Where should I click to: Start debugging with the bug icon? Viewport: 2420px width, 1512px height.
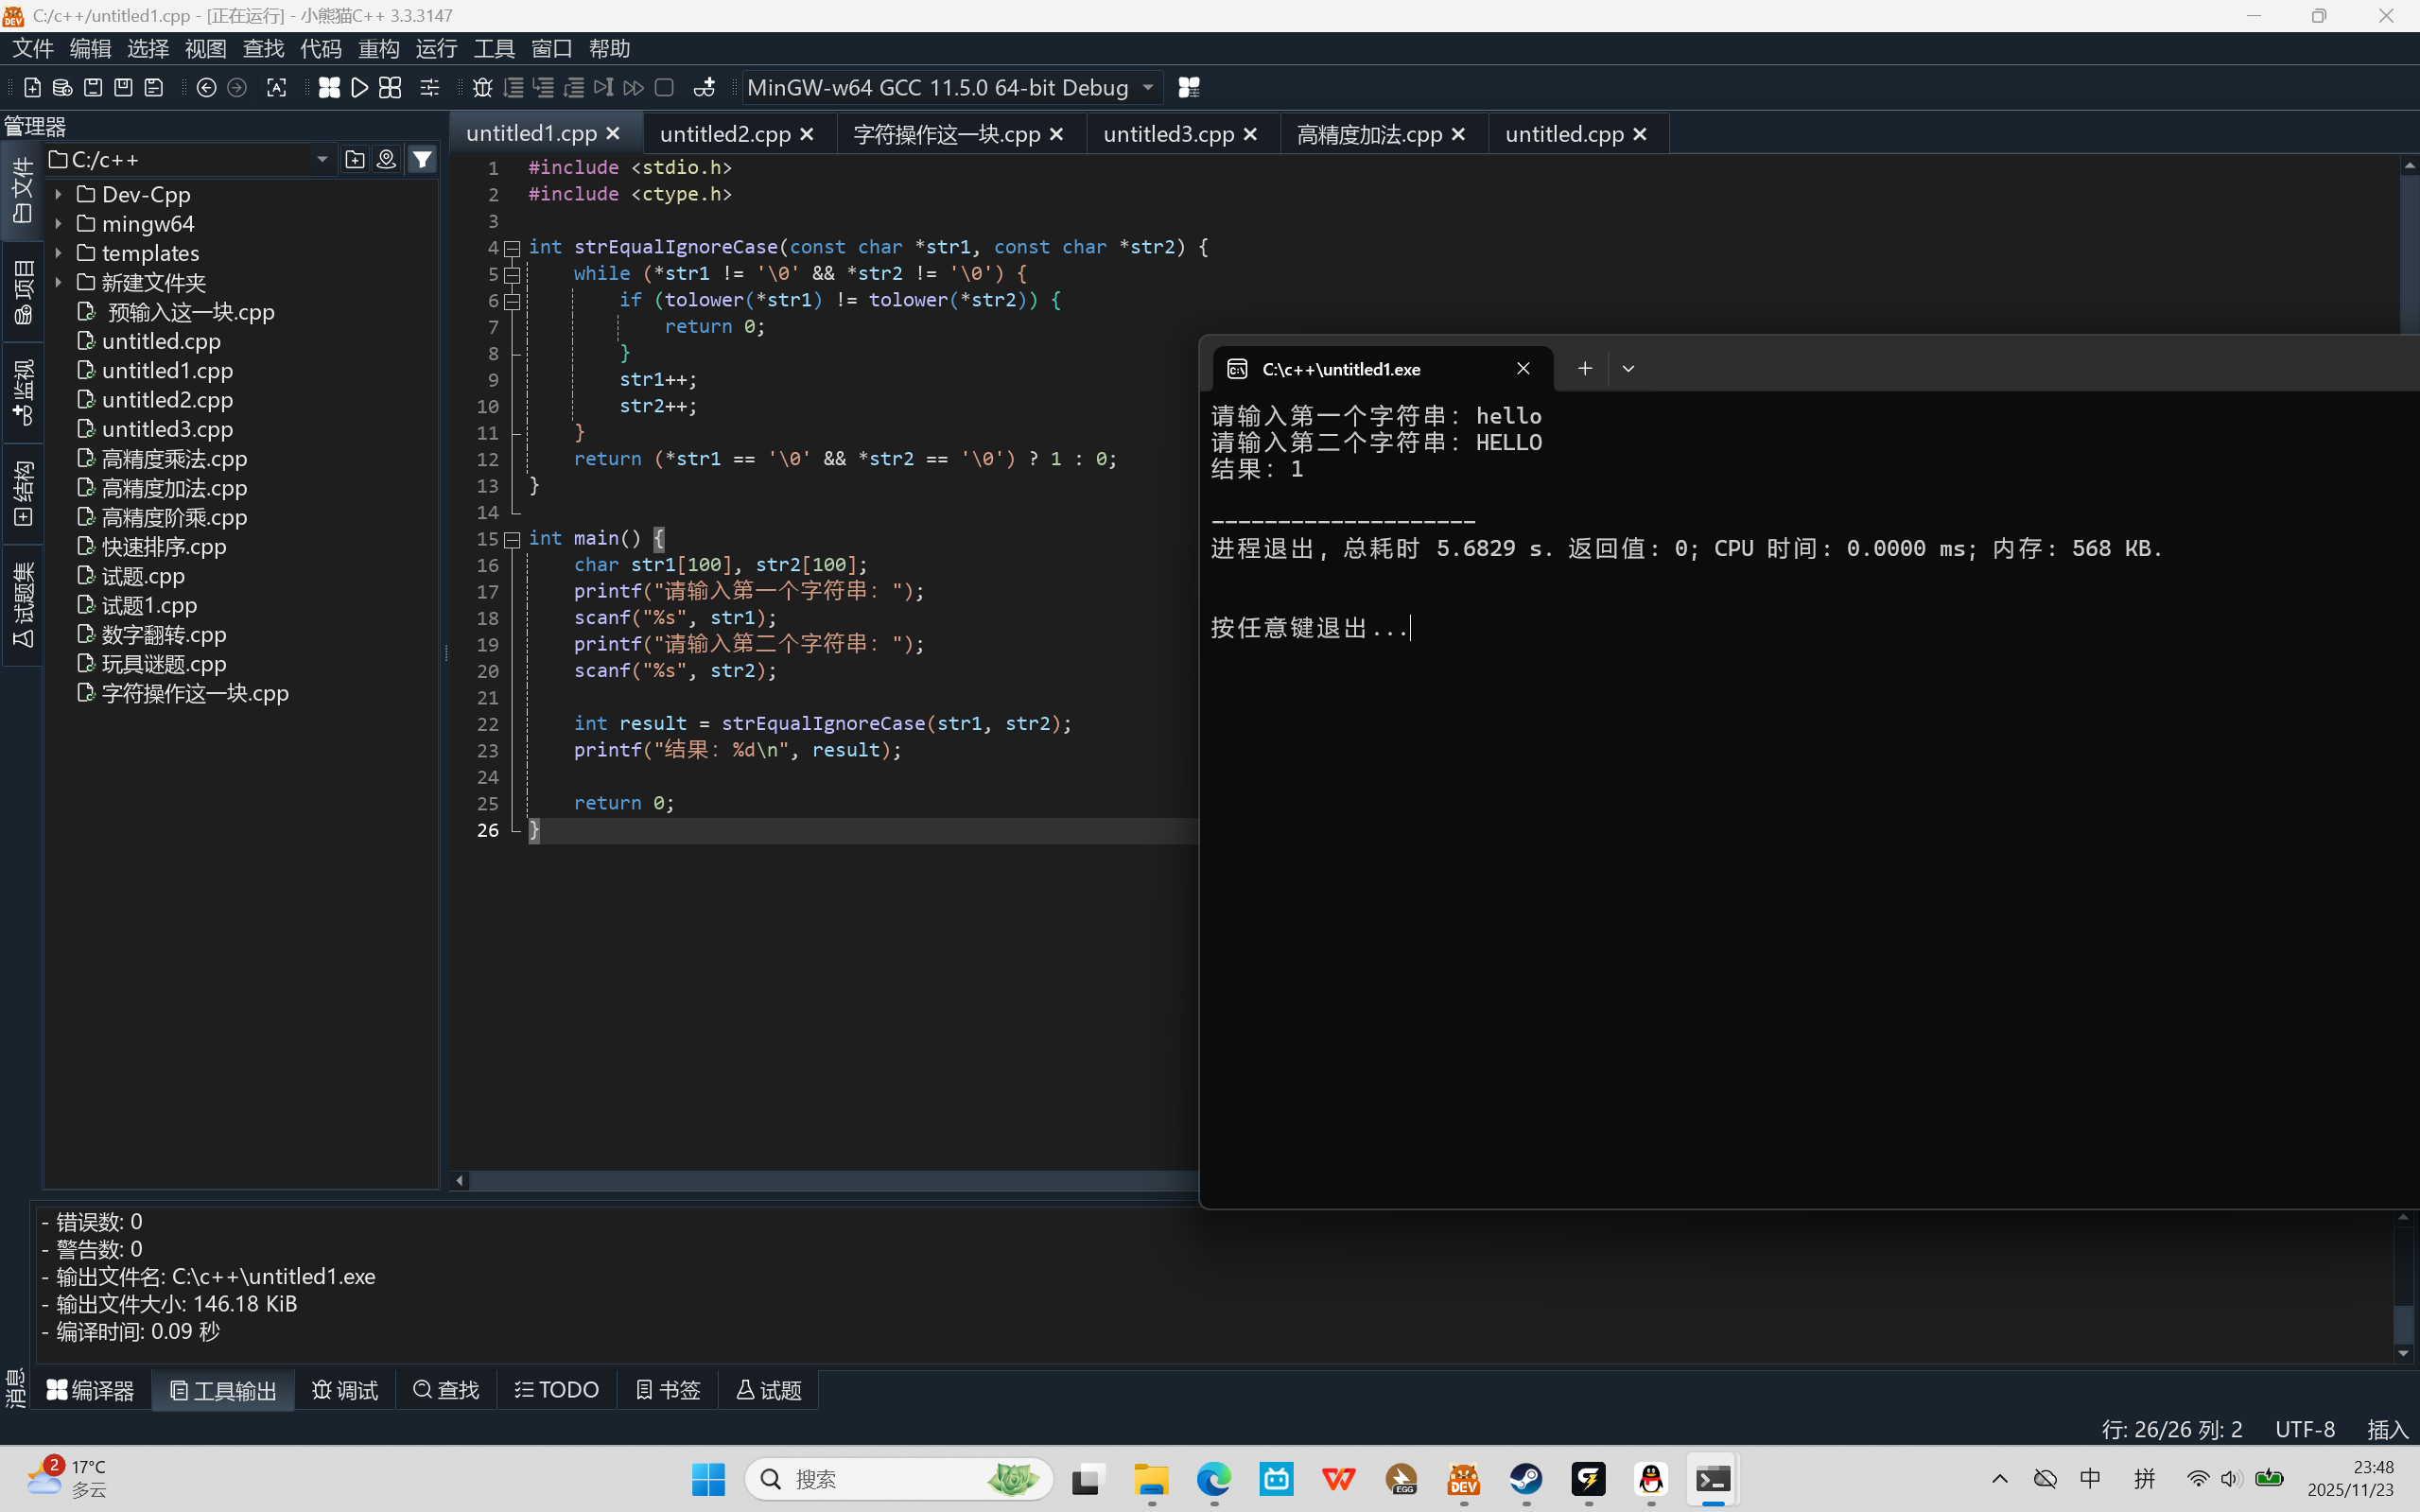pos(482,88)
